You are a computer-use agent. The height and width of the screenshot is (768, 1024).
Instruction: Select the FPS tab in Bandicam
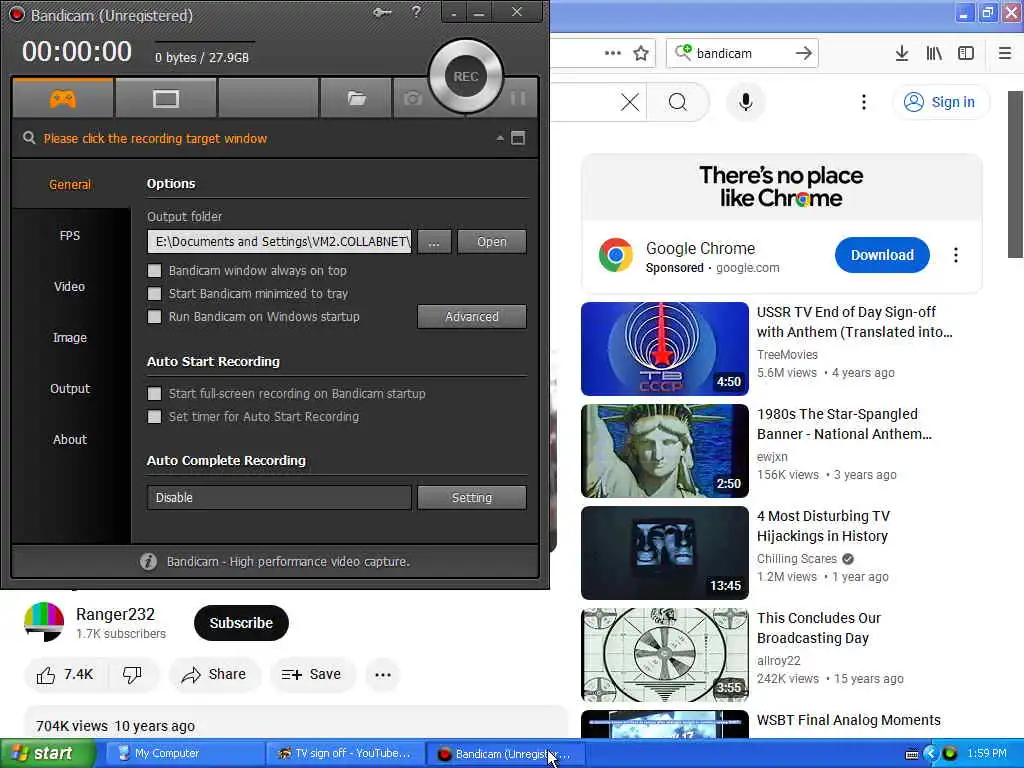pyautogui.click(x=70, y=235)
